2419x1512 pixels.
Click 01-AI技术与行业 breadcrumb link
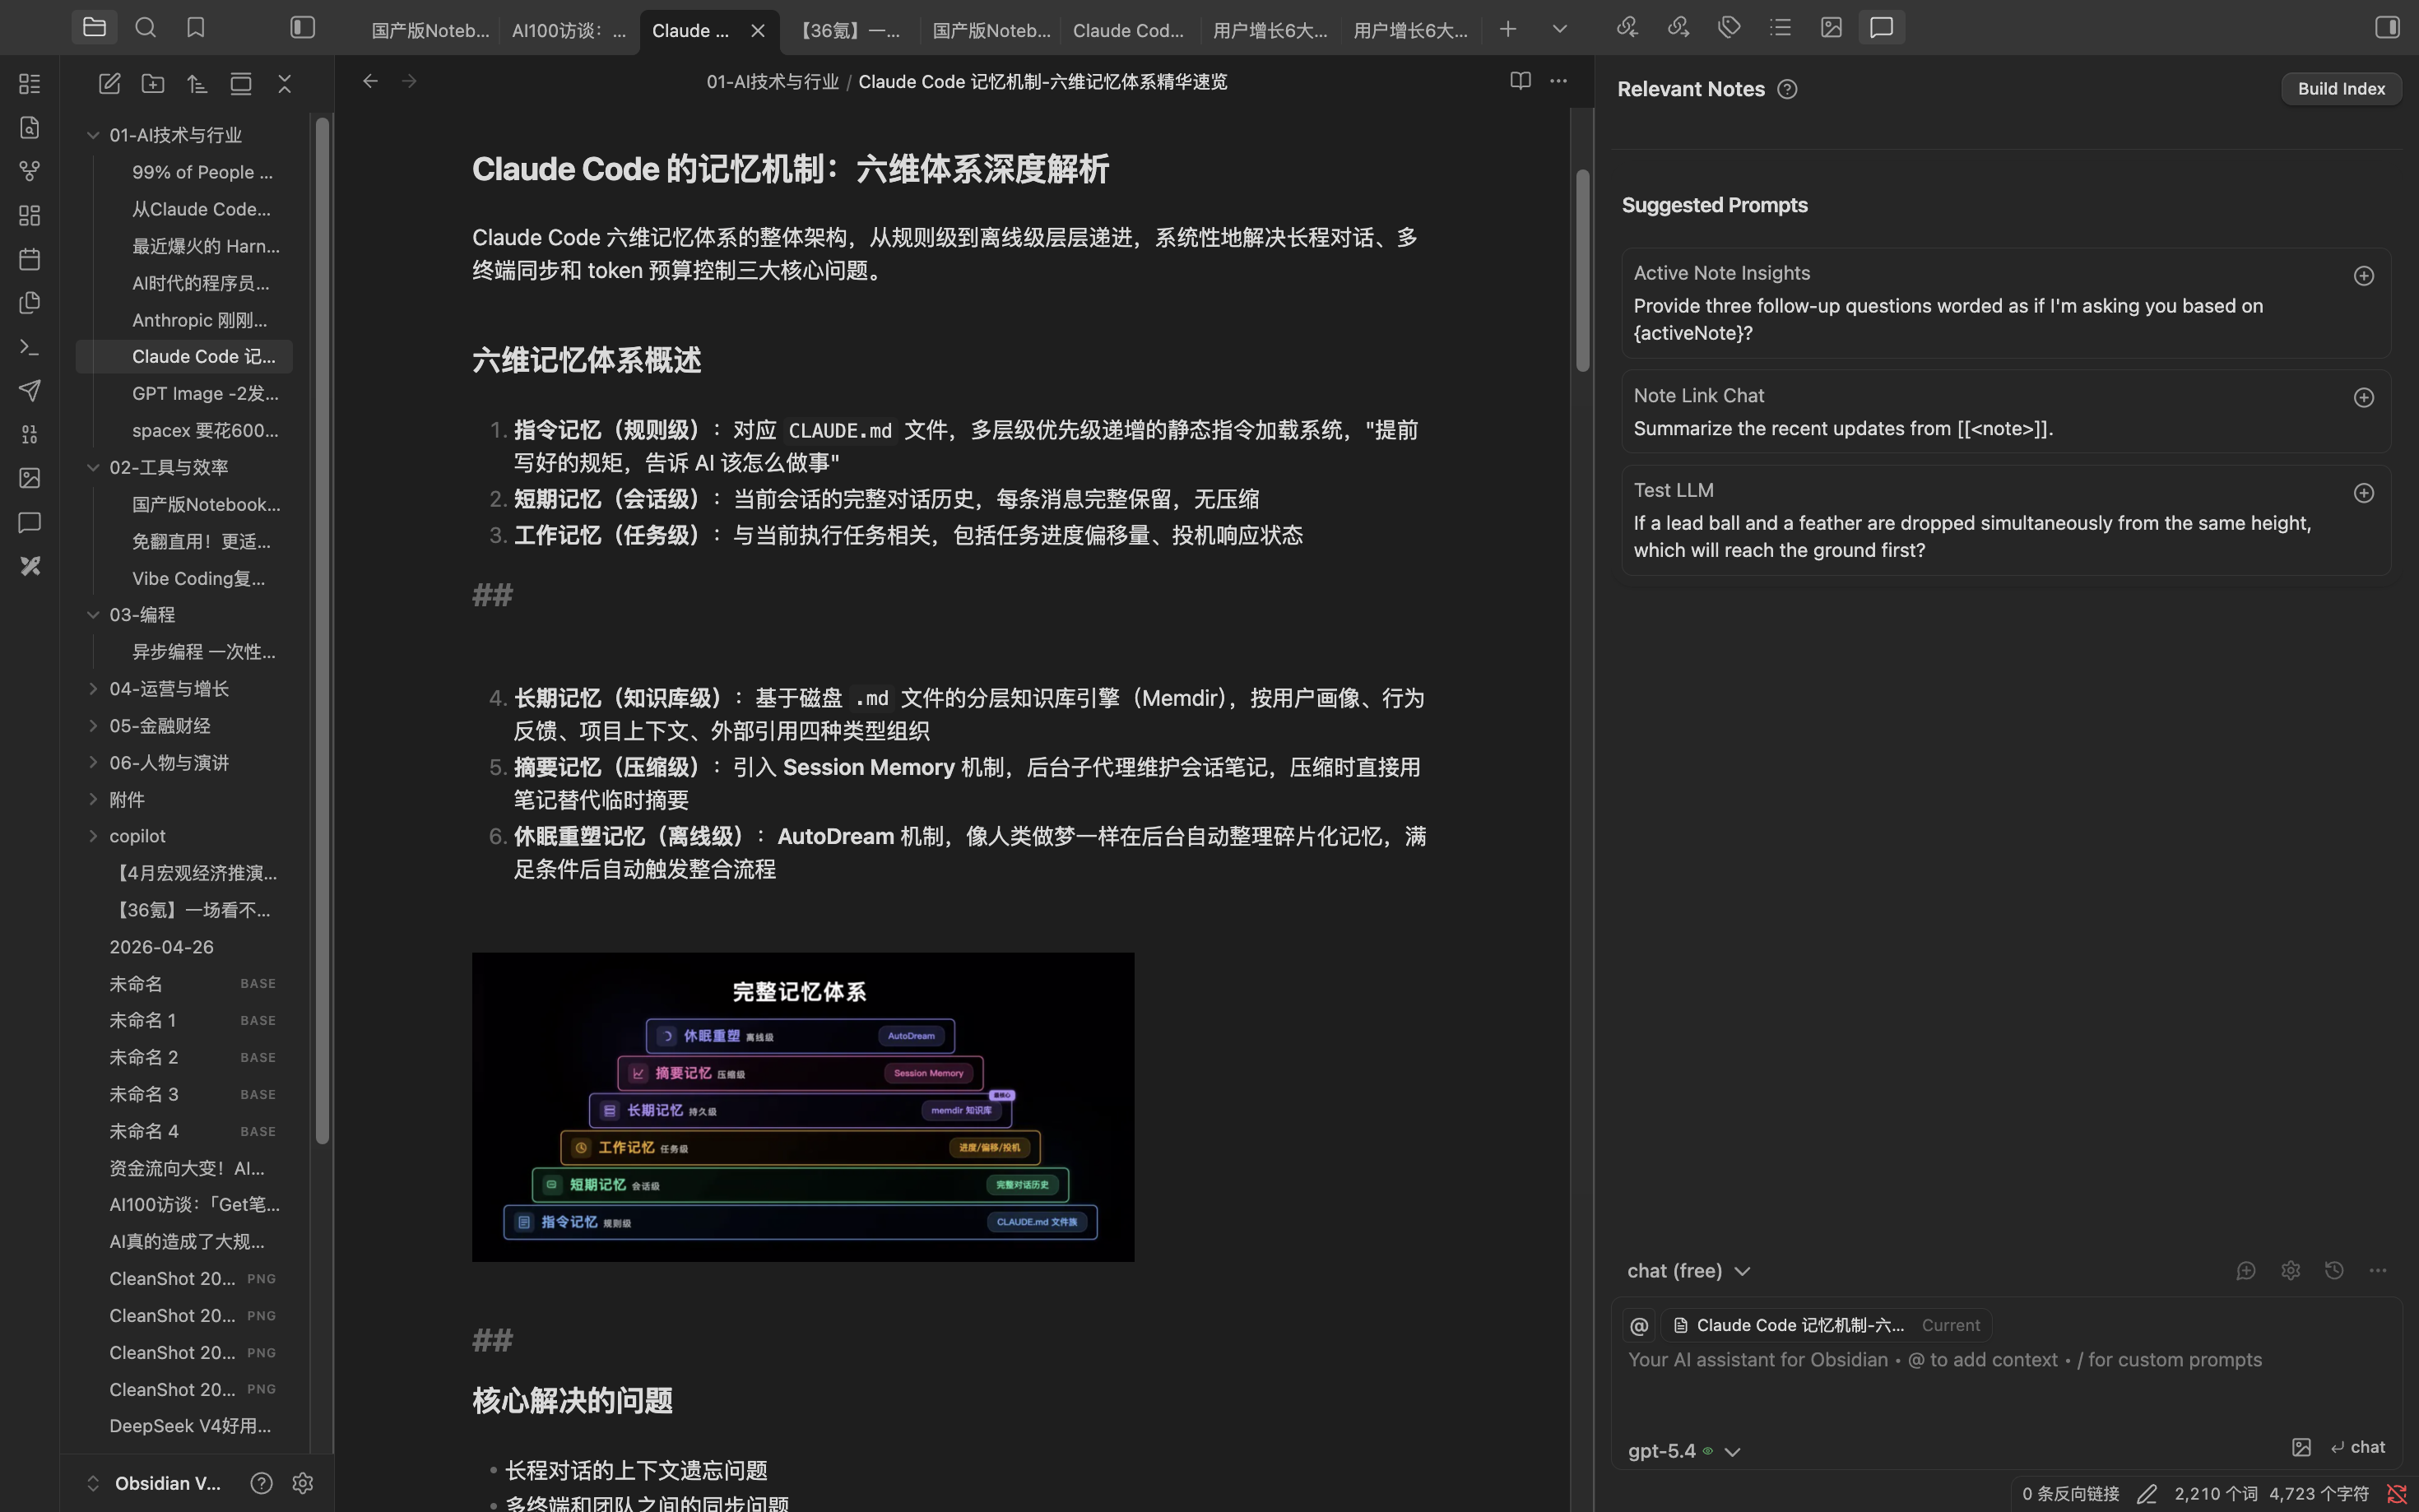click(x=772, y=82)
